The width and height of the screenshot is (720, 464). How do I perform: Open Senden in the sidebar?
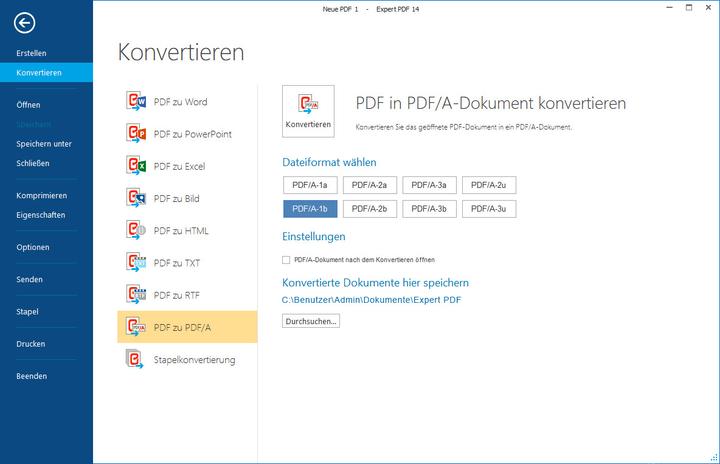(29, 279)
